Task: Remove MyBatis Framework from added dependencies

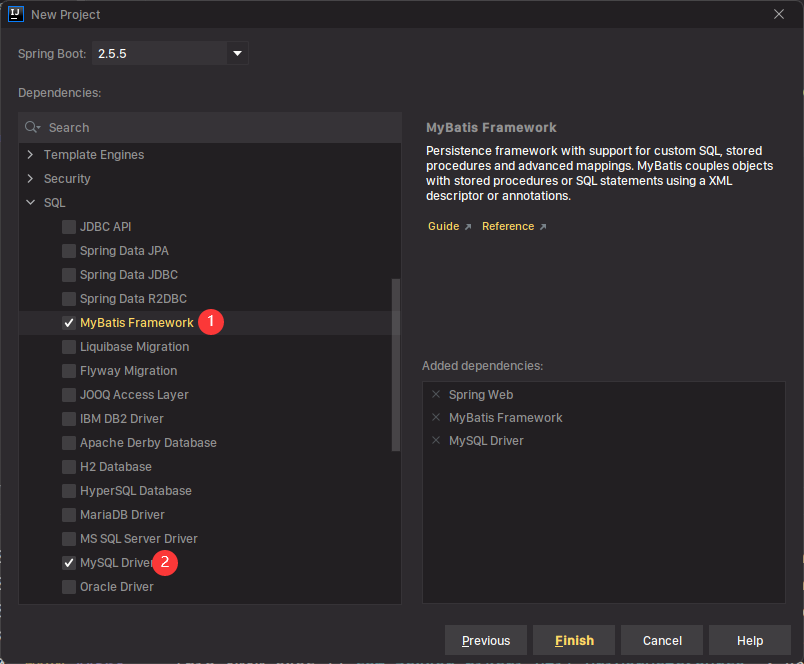Action: 436,417
